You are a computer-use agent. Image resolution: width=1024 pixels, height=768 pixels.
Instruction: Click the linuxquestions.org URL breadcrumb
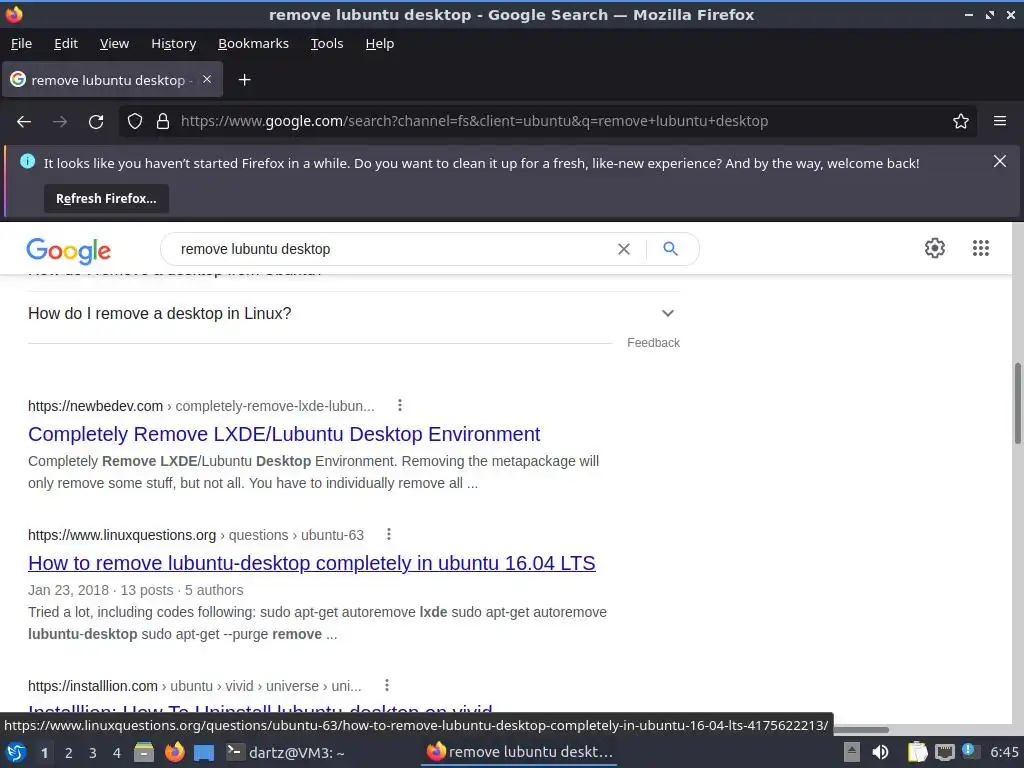point(196,535)
